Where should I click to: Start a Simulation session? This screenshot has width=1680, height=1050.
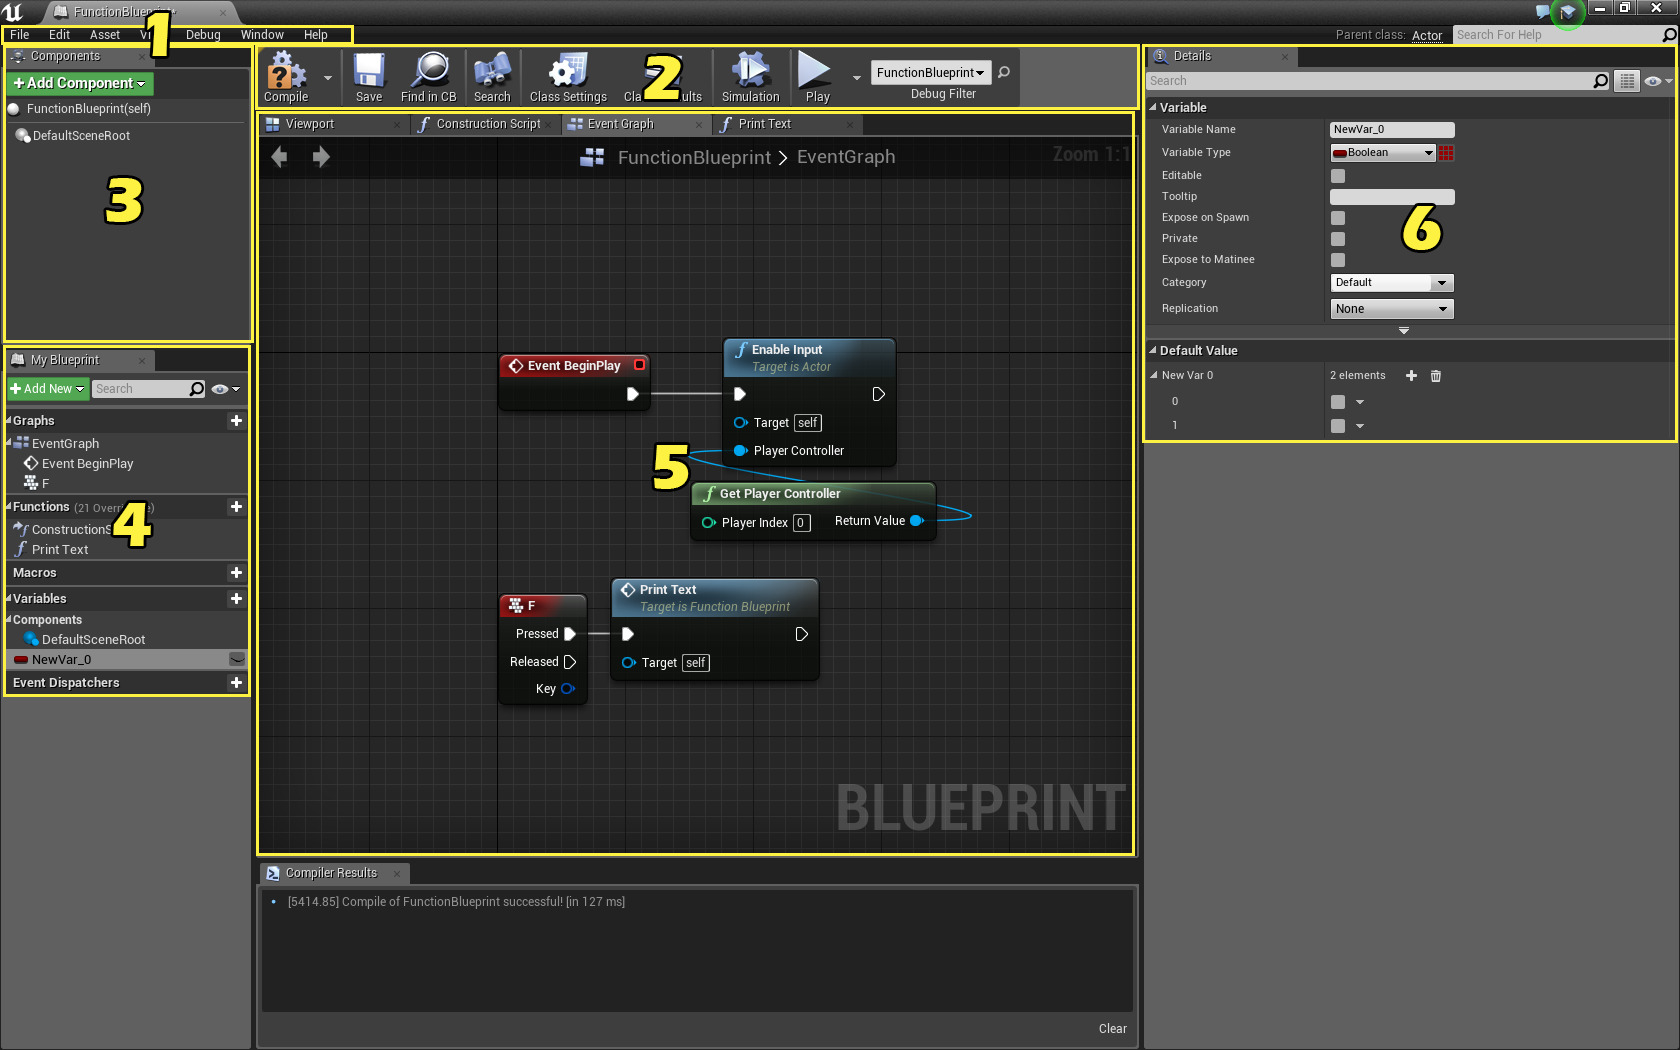click(x=749, y=76)
